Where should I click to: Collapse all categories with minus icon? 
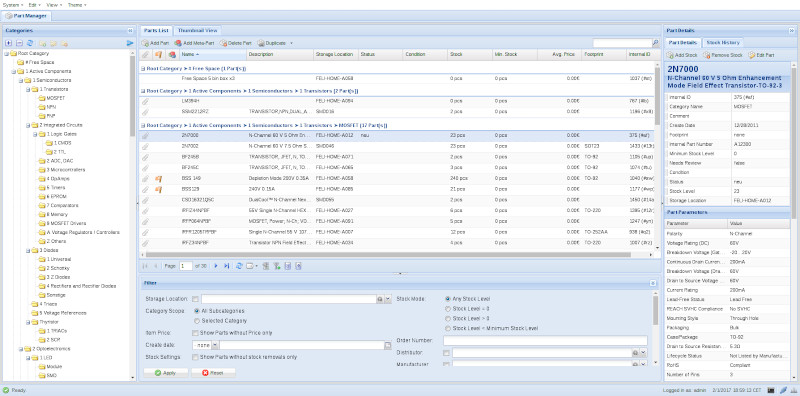19,43
